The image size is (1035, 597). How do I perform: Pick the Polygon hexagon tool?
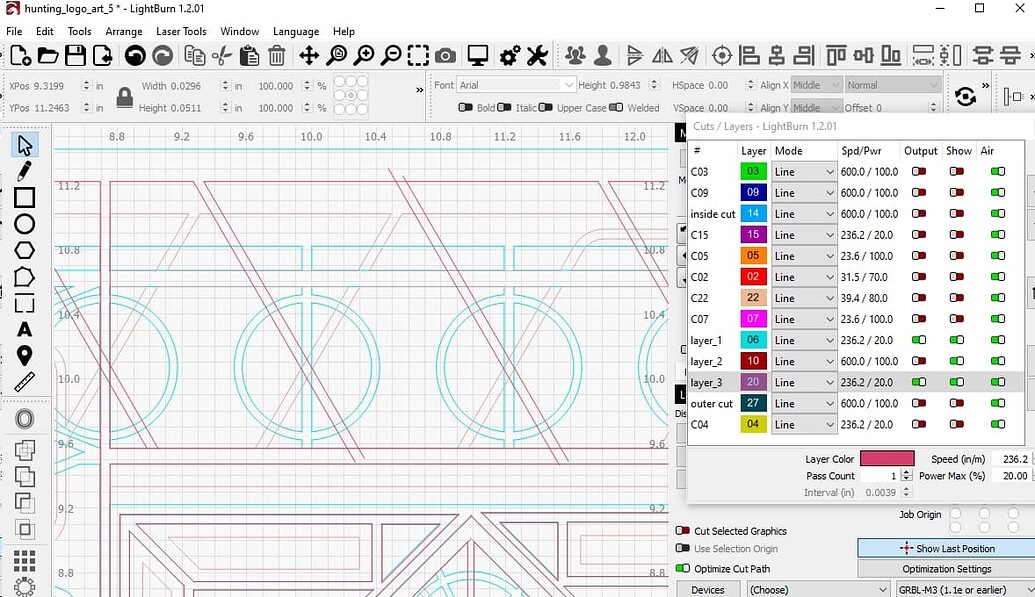(x=24, y=251)
